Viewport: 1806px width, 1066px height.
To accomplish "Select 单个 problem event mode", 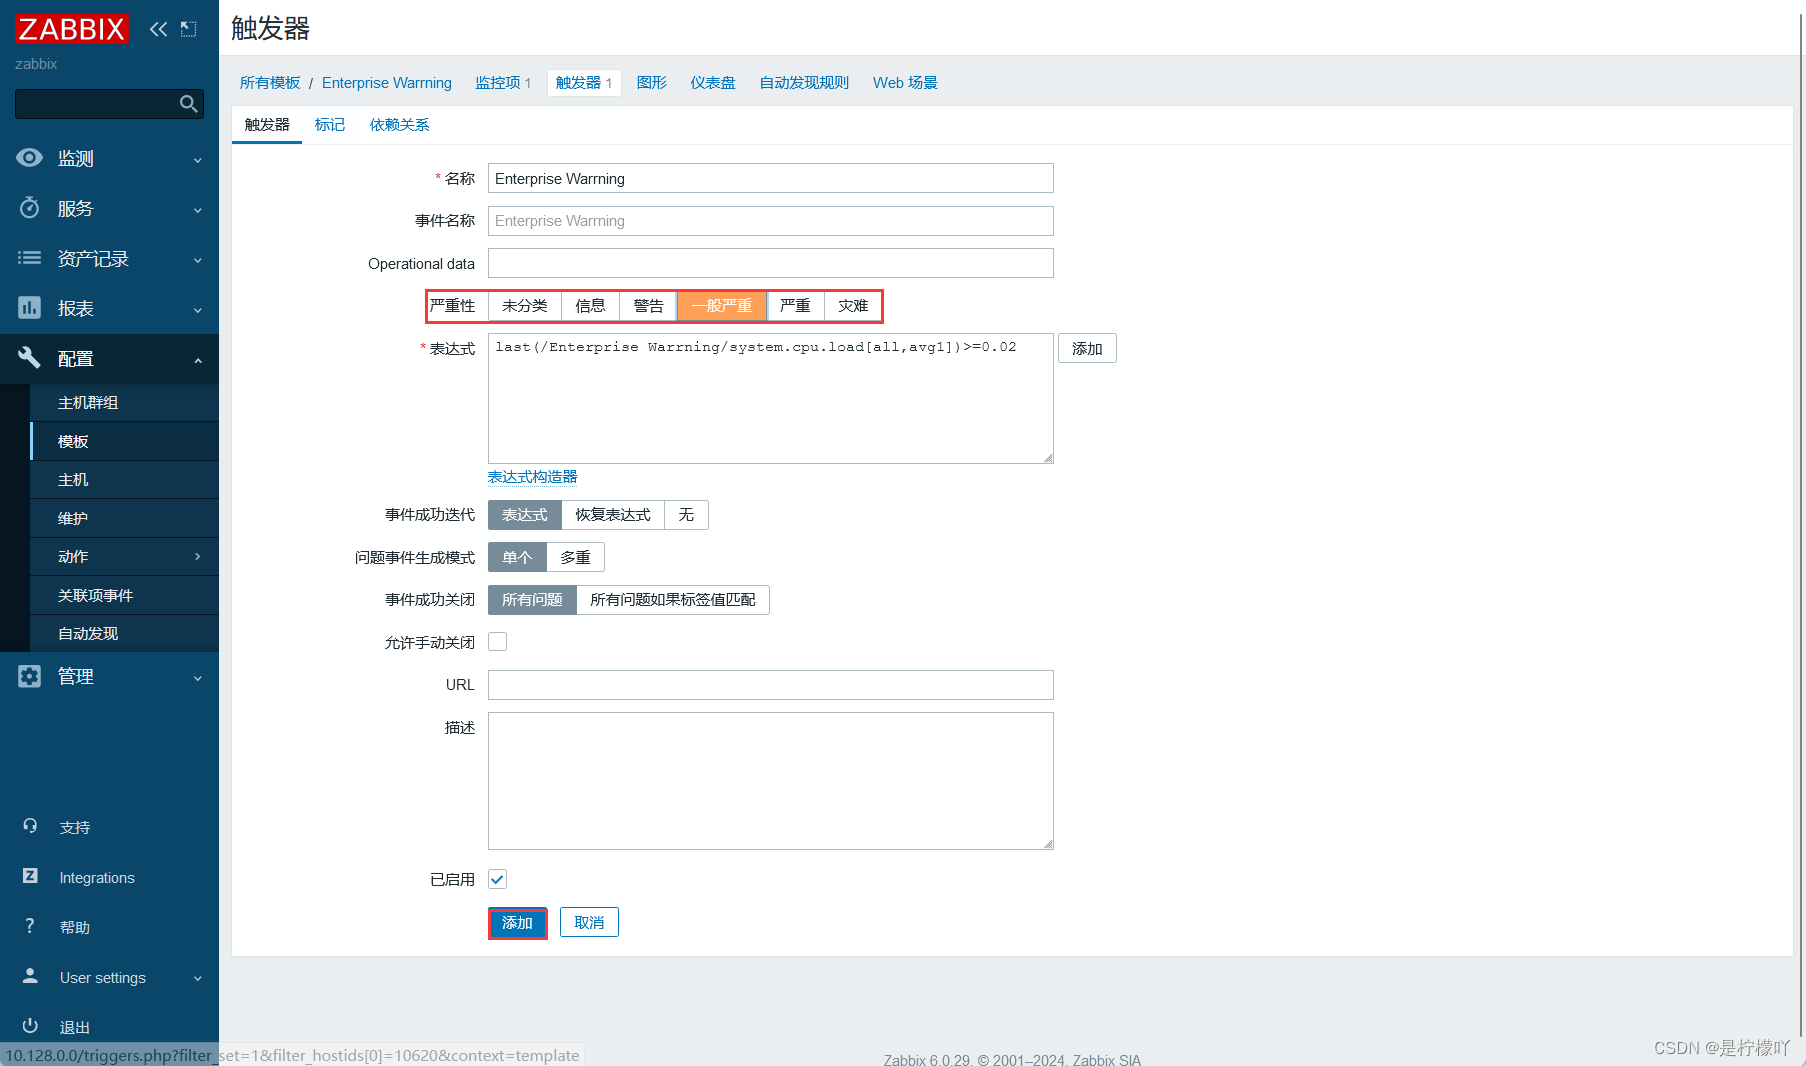I will pos(517,558).
